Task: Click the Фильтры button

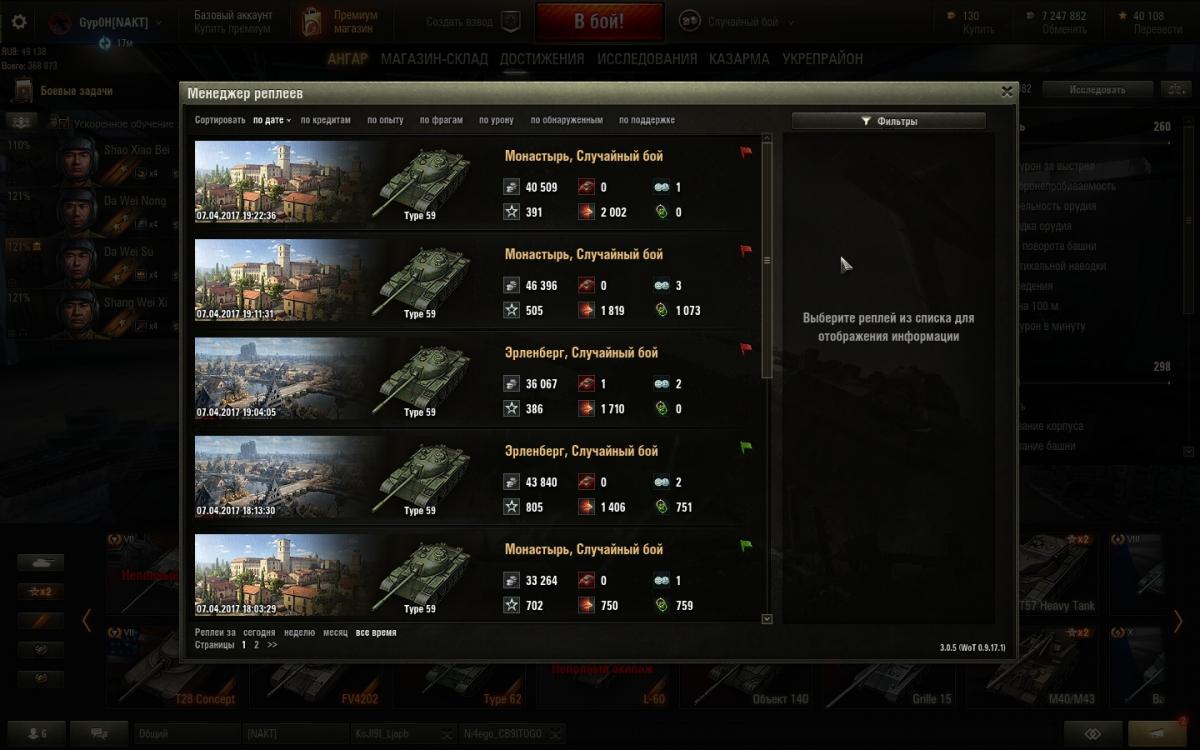Action: 889,121
